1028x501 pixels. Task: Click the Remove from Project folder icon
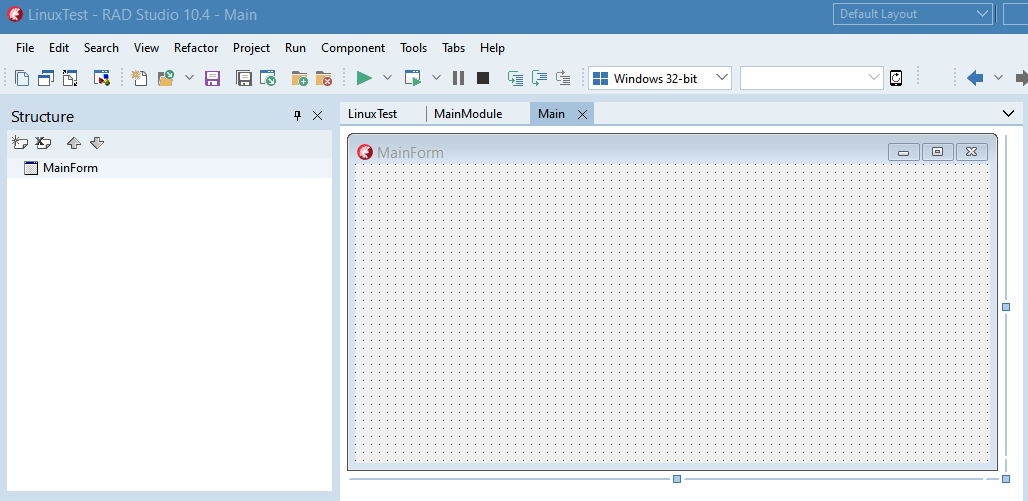[323, 78]
